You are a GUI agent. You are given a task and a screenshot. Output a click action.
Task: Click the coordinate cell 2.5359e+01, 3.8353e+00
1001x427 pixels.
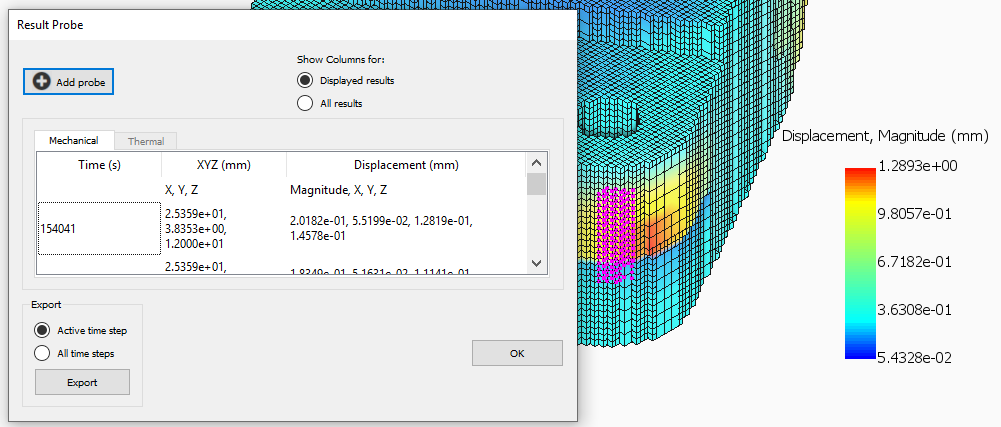[223, 228]
